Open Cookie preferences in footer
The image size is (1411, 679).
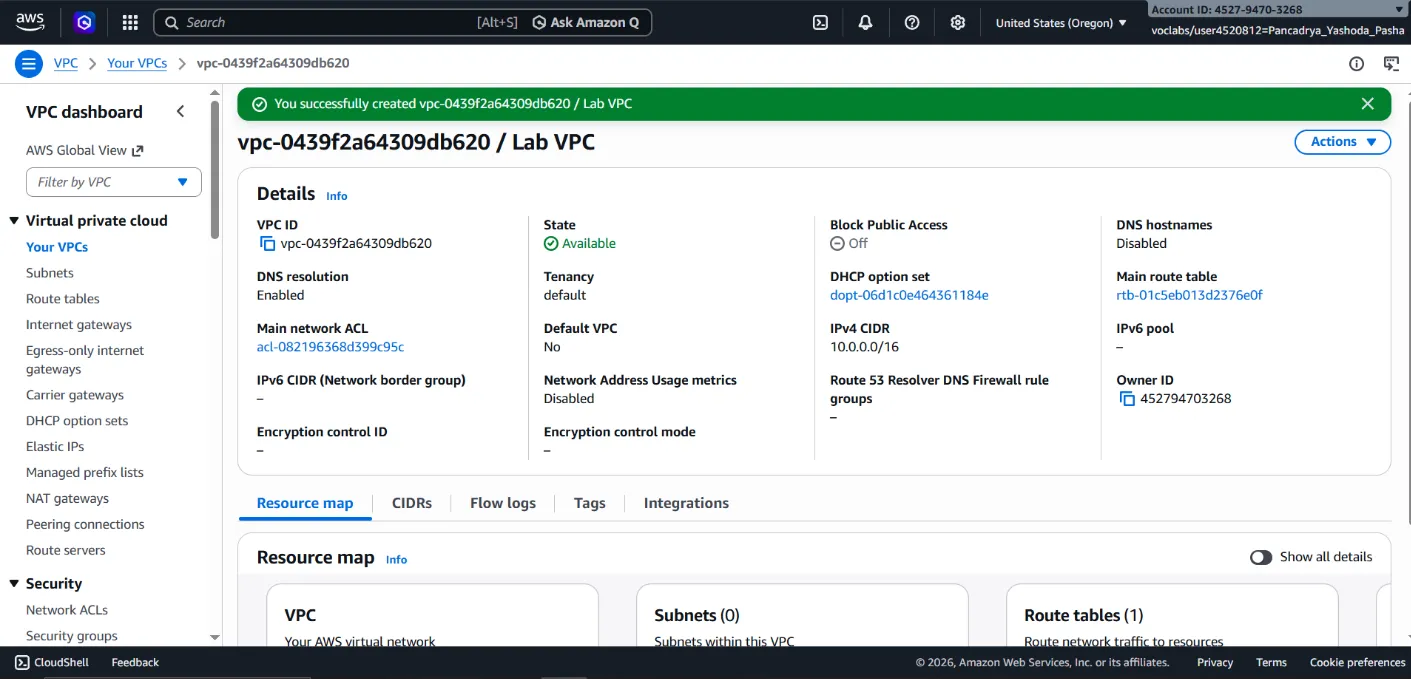tap(1357, 662)
